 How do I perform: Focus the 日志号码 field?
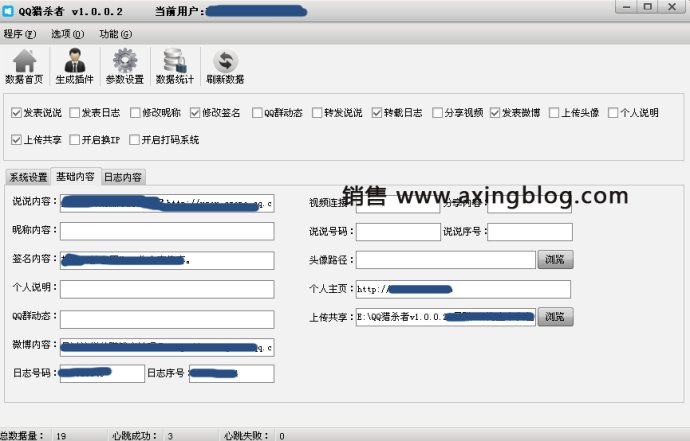102,373
